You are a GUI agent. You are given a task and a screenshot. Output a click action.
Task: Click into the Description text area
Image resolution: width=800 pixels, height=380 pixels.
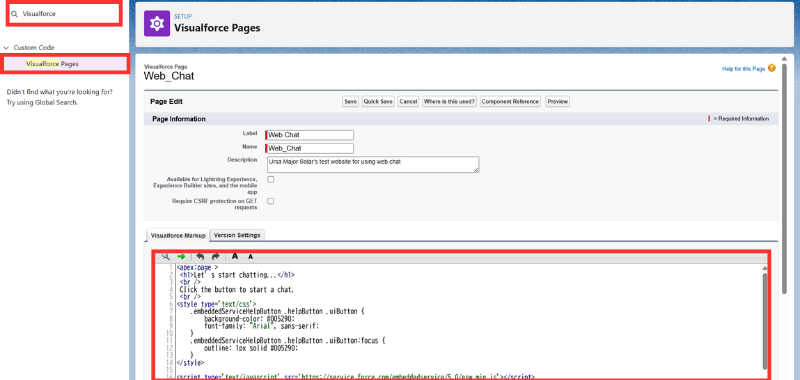click(x=372, y=164)
